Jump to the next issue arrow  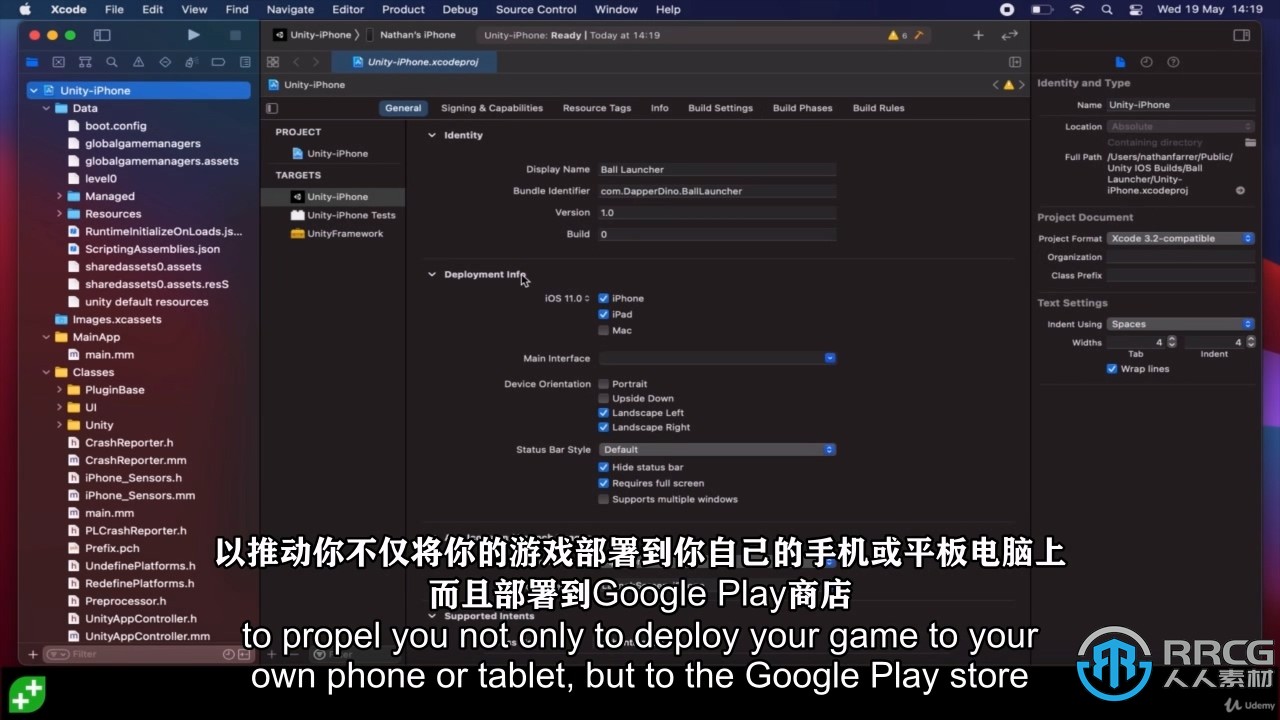tap(1021, 85)
